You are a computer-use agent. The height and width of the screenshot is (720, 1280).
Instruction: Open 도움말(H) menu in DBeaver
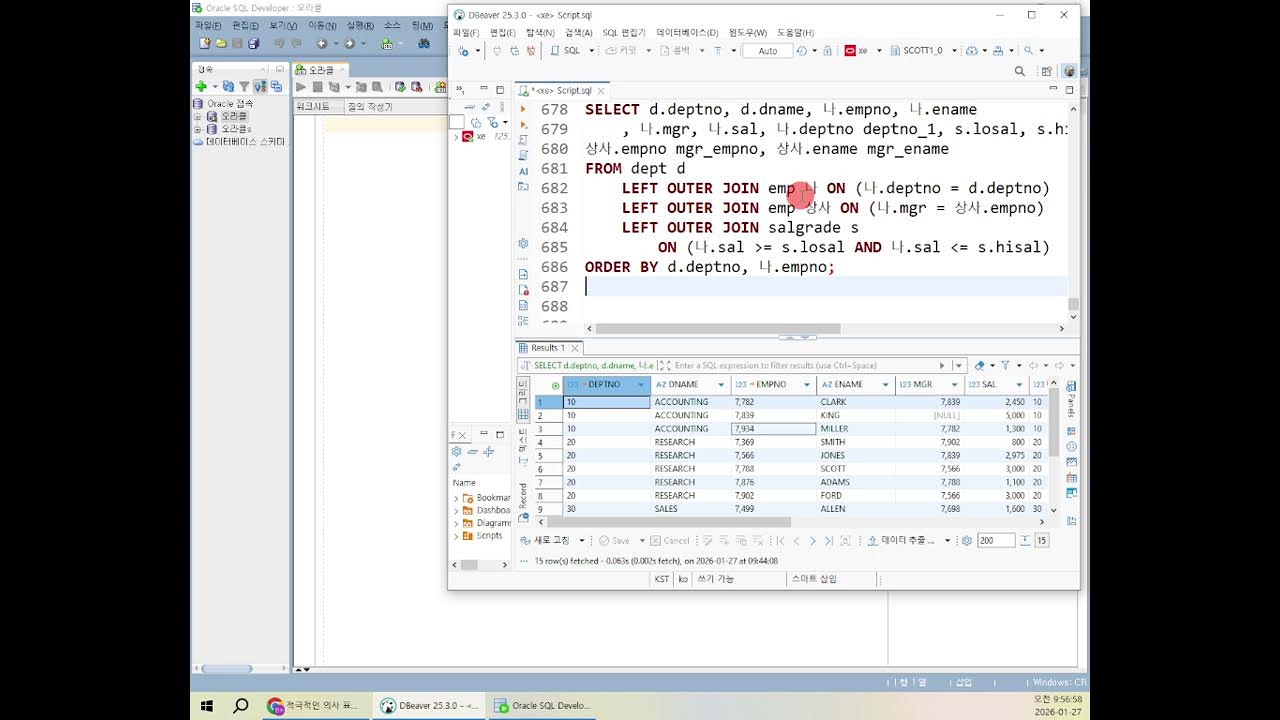tap(795, 33)
